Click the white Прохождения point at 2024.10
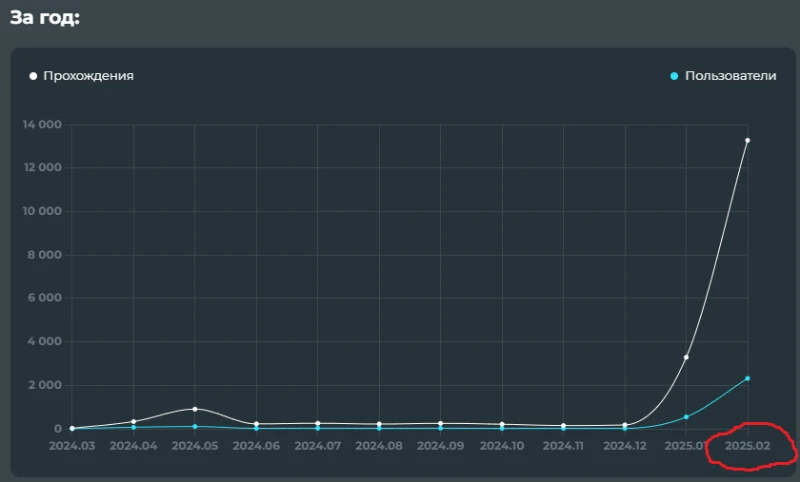The image size is (800, 482). point(502,424)
